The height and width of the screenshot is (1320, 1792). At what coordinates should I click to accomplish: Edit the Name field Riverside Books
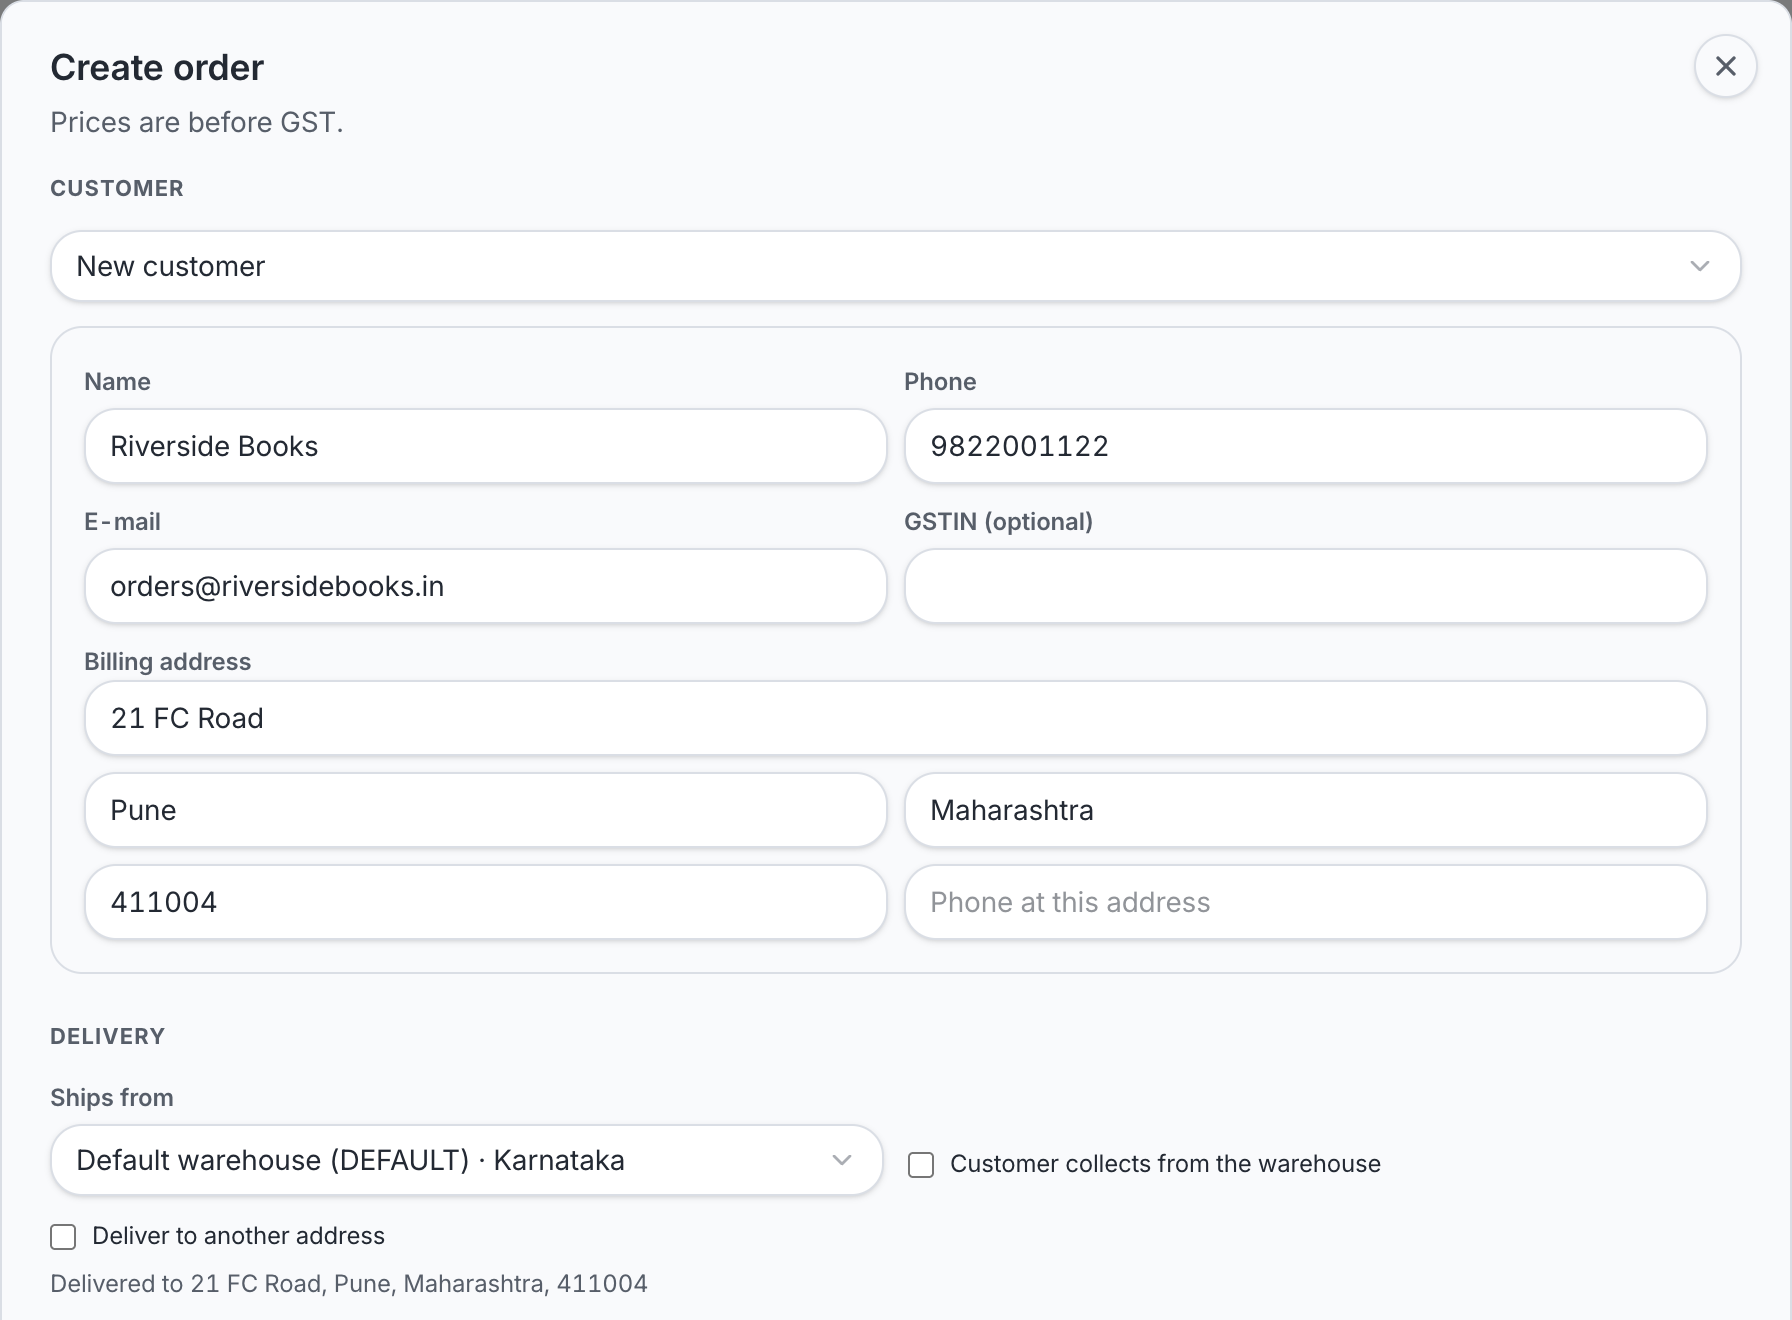click(x=485, y=446)
